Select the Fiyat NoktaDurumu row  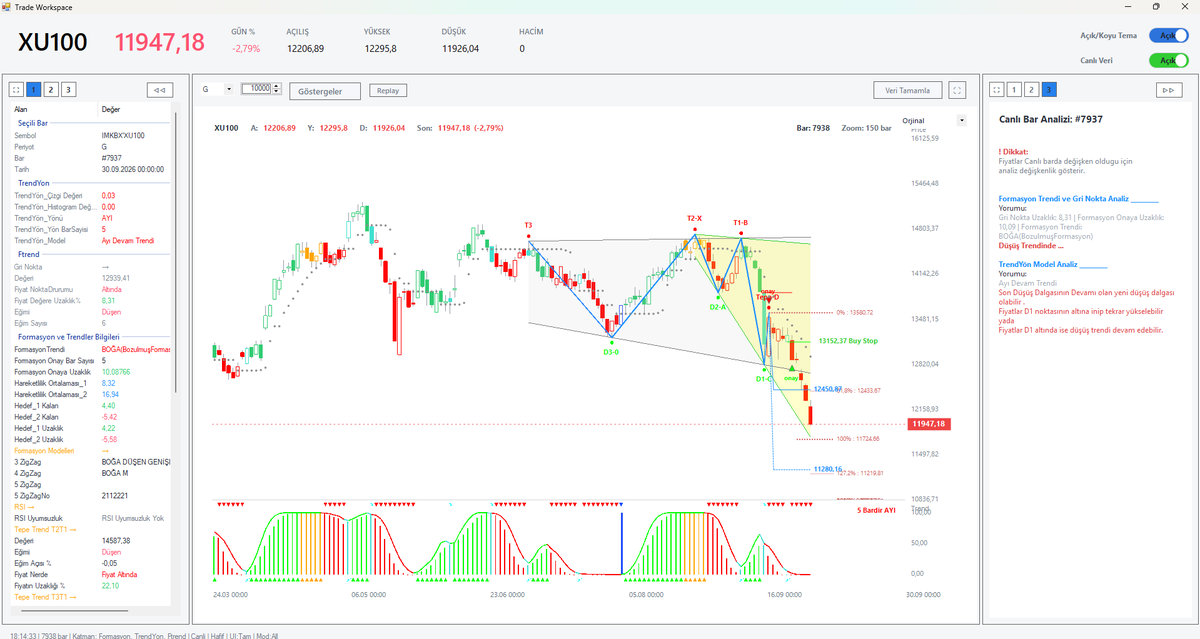click(91, 289)
